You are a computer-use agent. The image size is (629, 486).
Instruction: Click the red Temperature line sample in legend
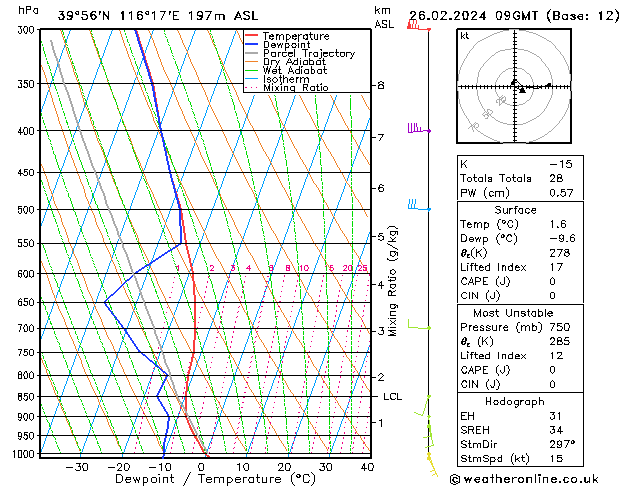(252, 36)
